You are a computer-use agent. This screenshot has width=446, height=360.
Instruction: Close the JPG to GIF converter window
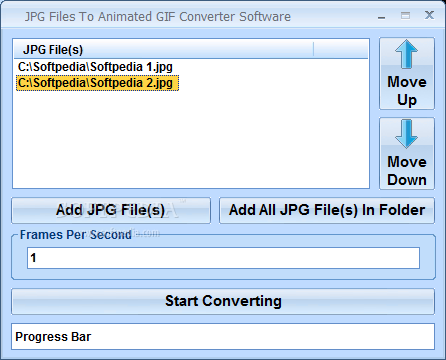[429, 15]
